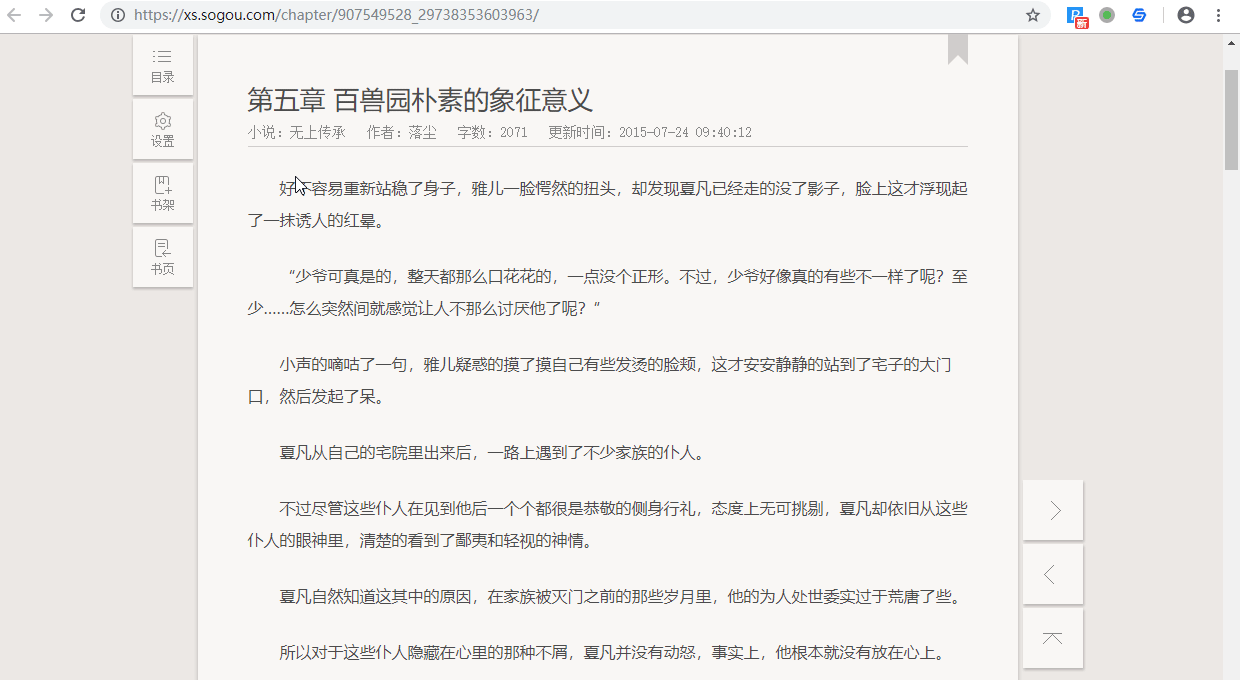Open the 设置 reading settings
Viewport: 1240px width, 680px height.
coord(162,130)
